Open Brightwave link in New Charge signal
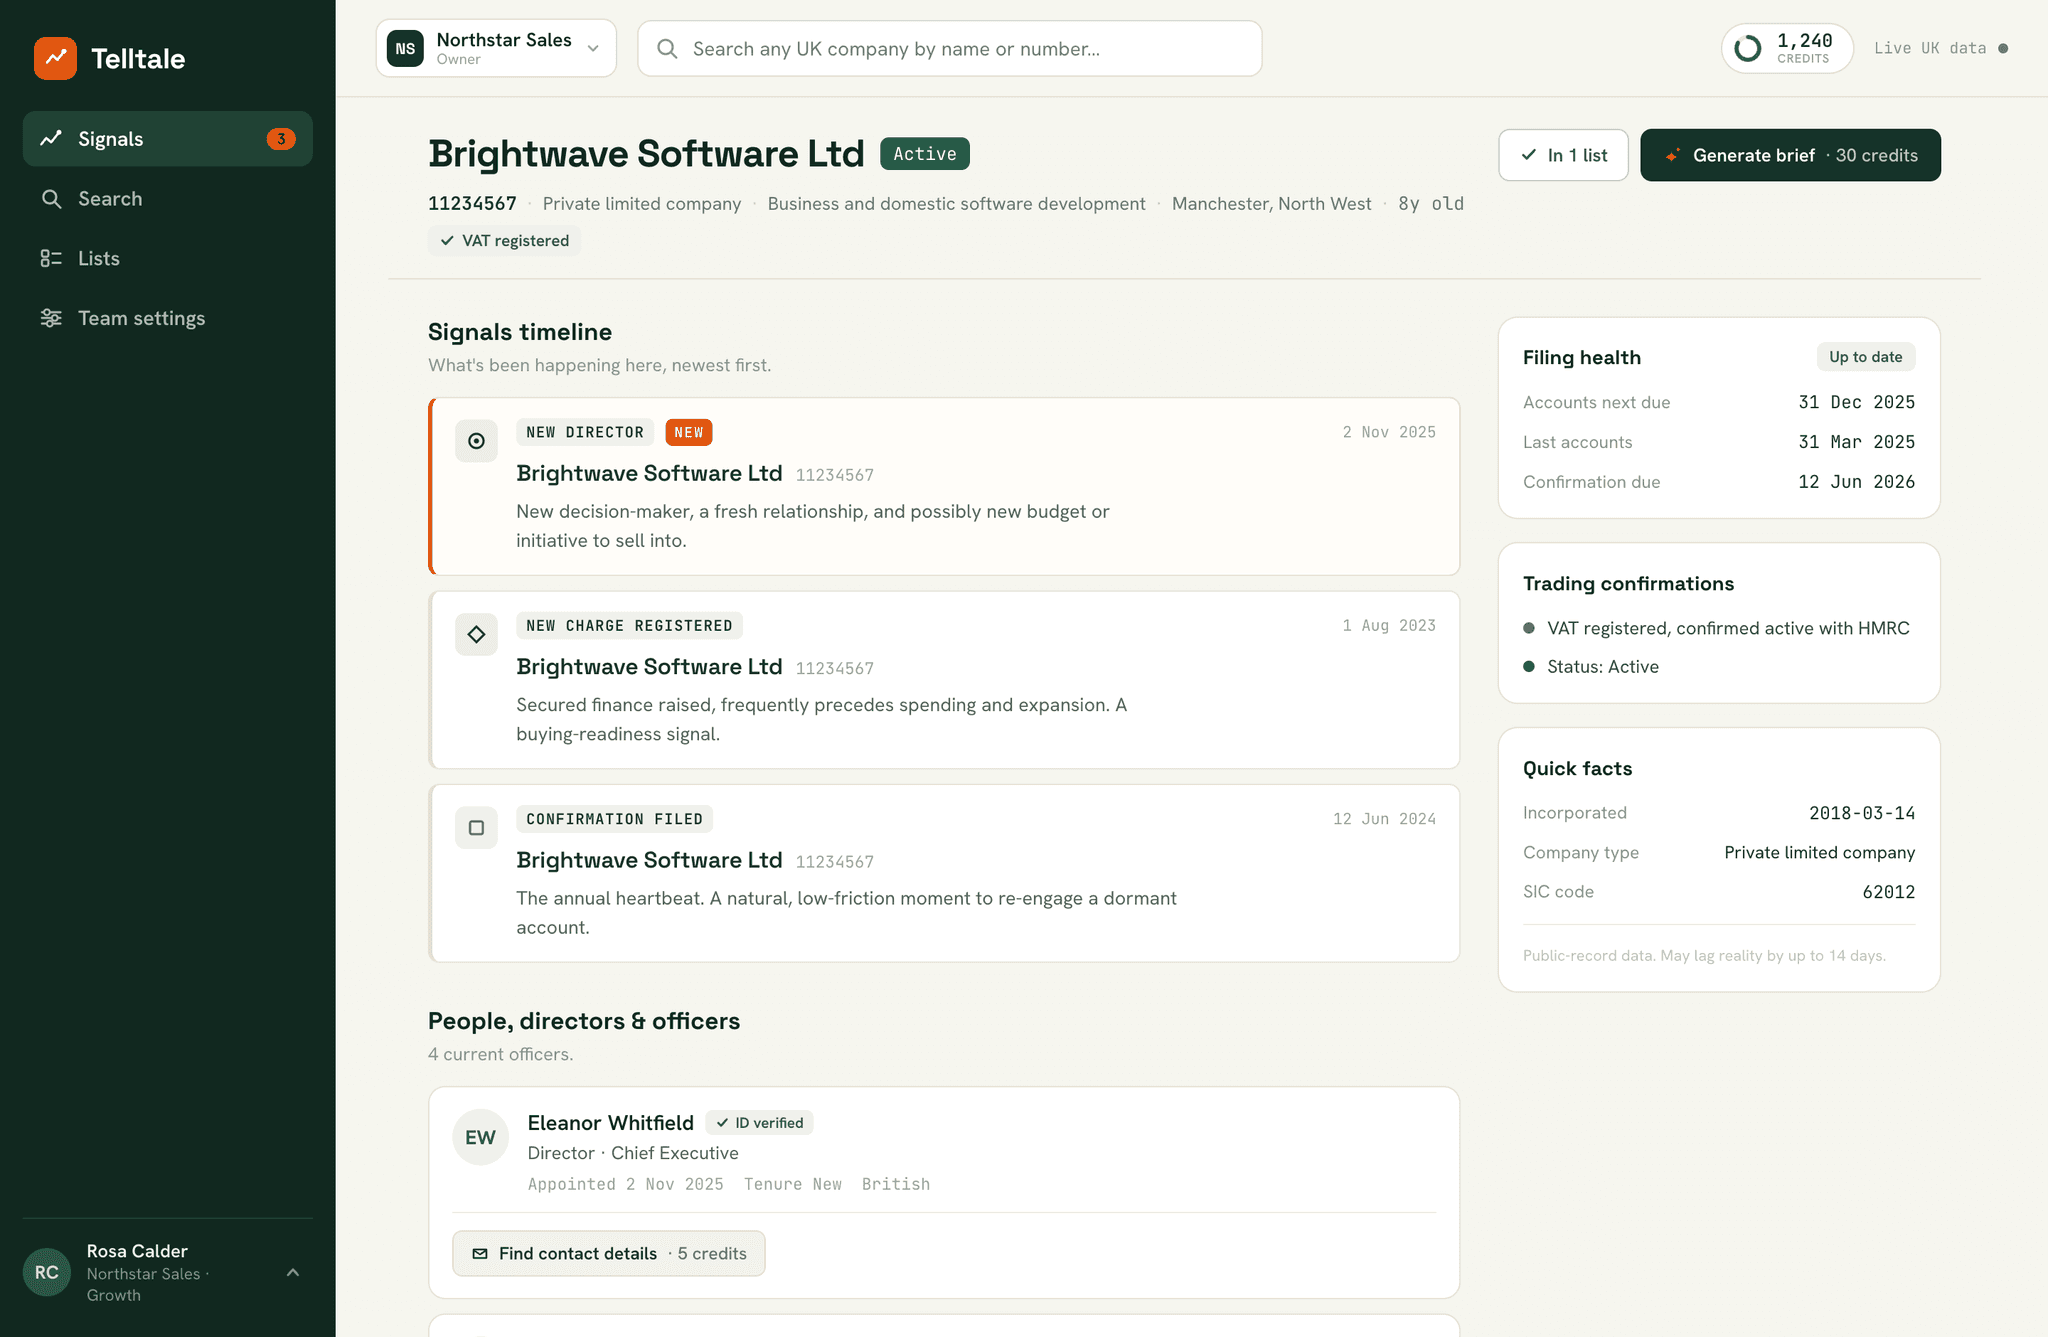The height and width of the screenshot is (1337, 2048). (649, 667)
